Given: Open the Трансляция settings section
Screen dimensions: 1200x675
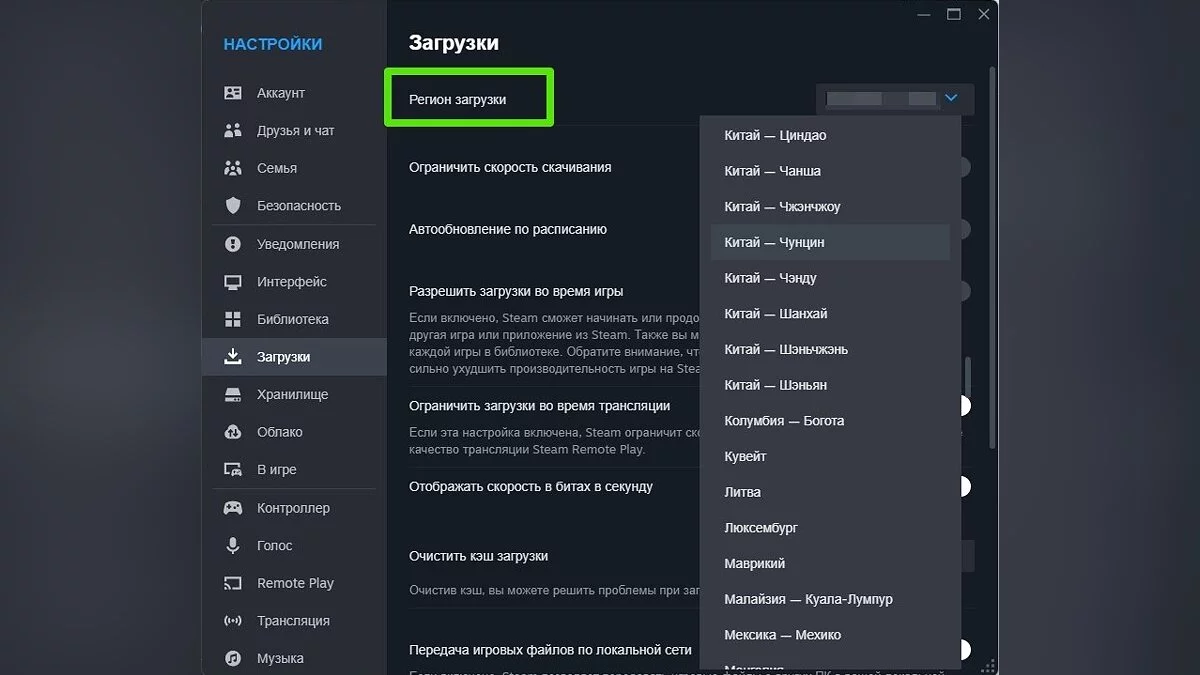Looking at the screenshot, I should coord(294,621).
